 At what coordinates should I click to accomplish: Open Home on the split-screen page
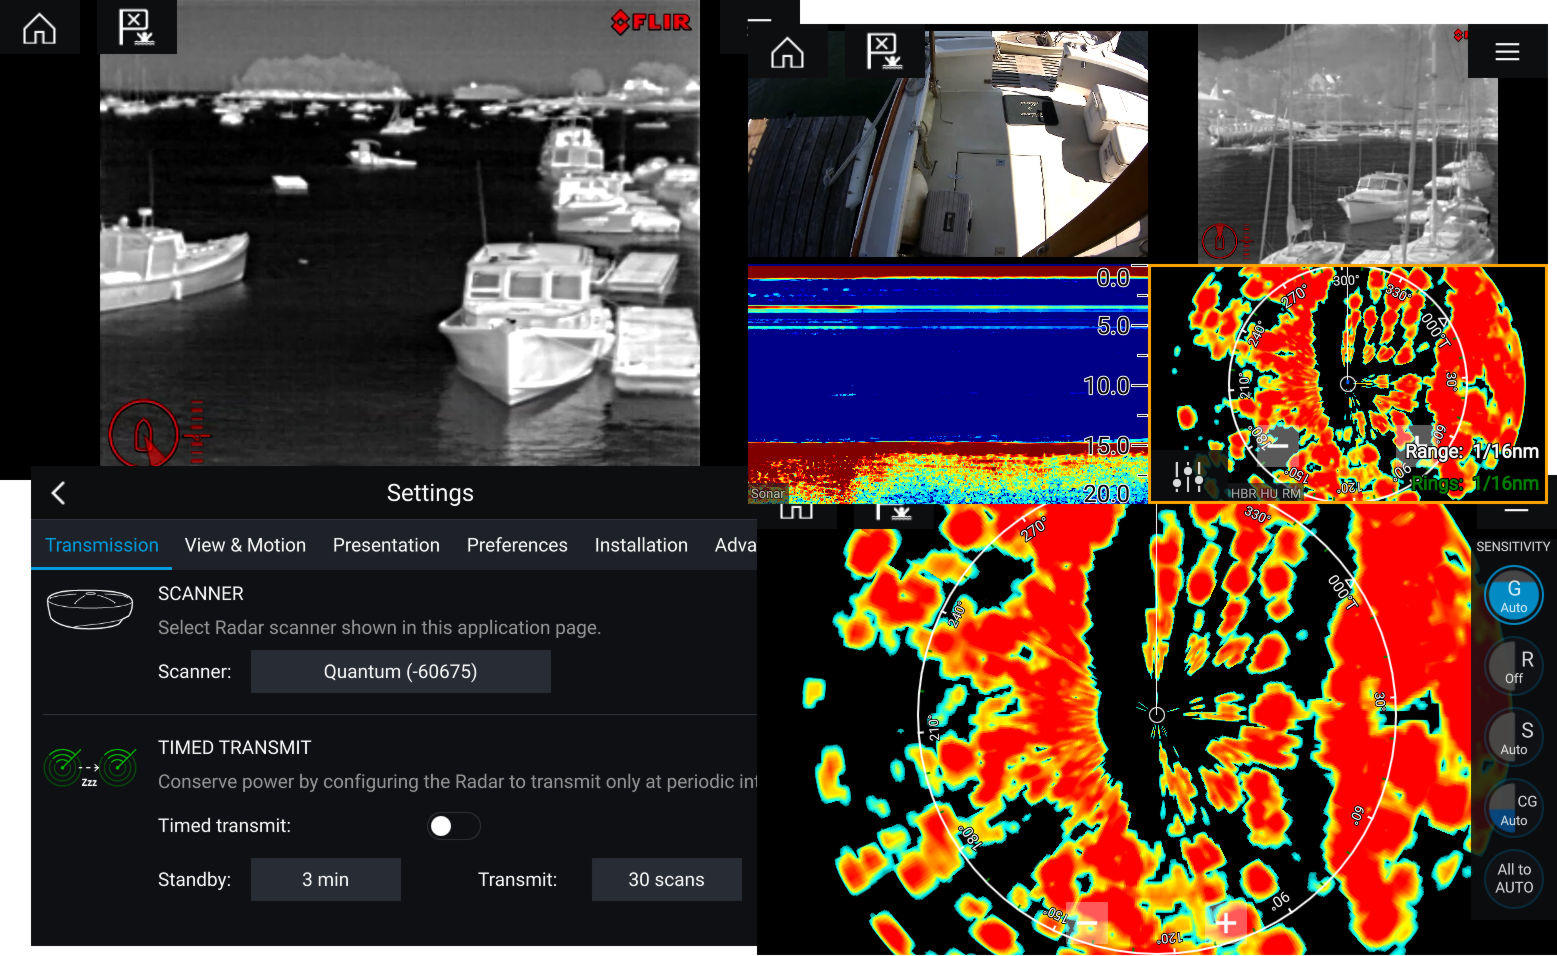coord(787,52)
